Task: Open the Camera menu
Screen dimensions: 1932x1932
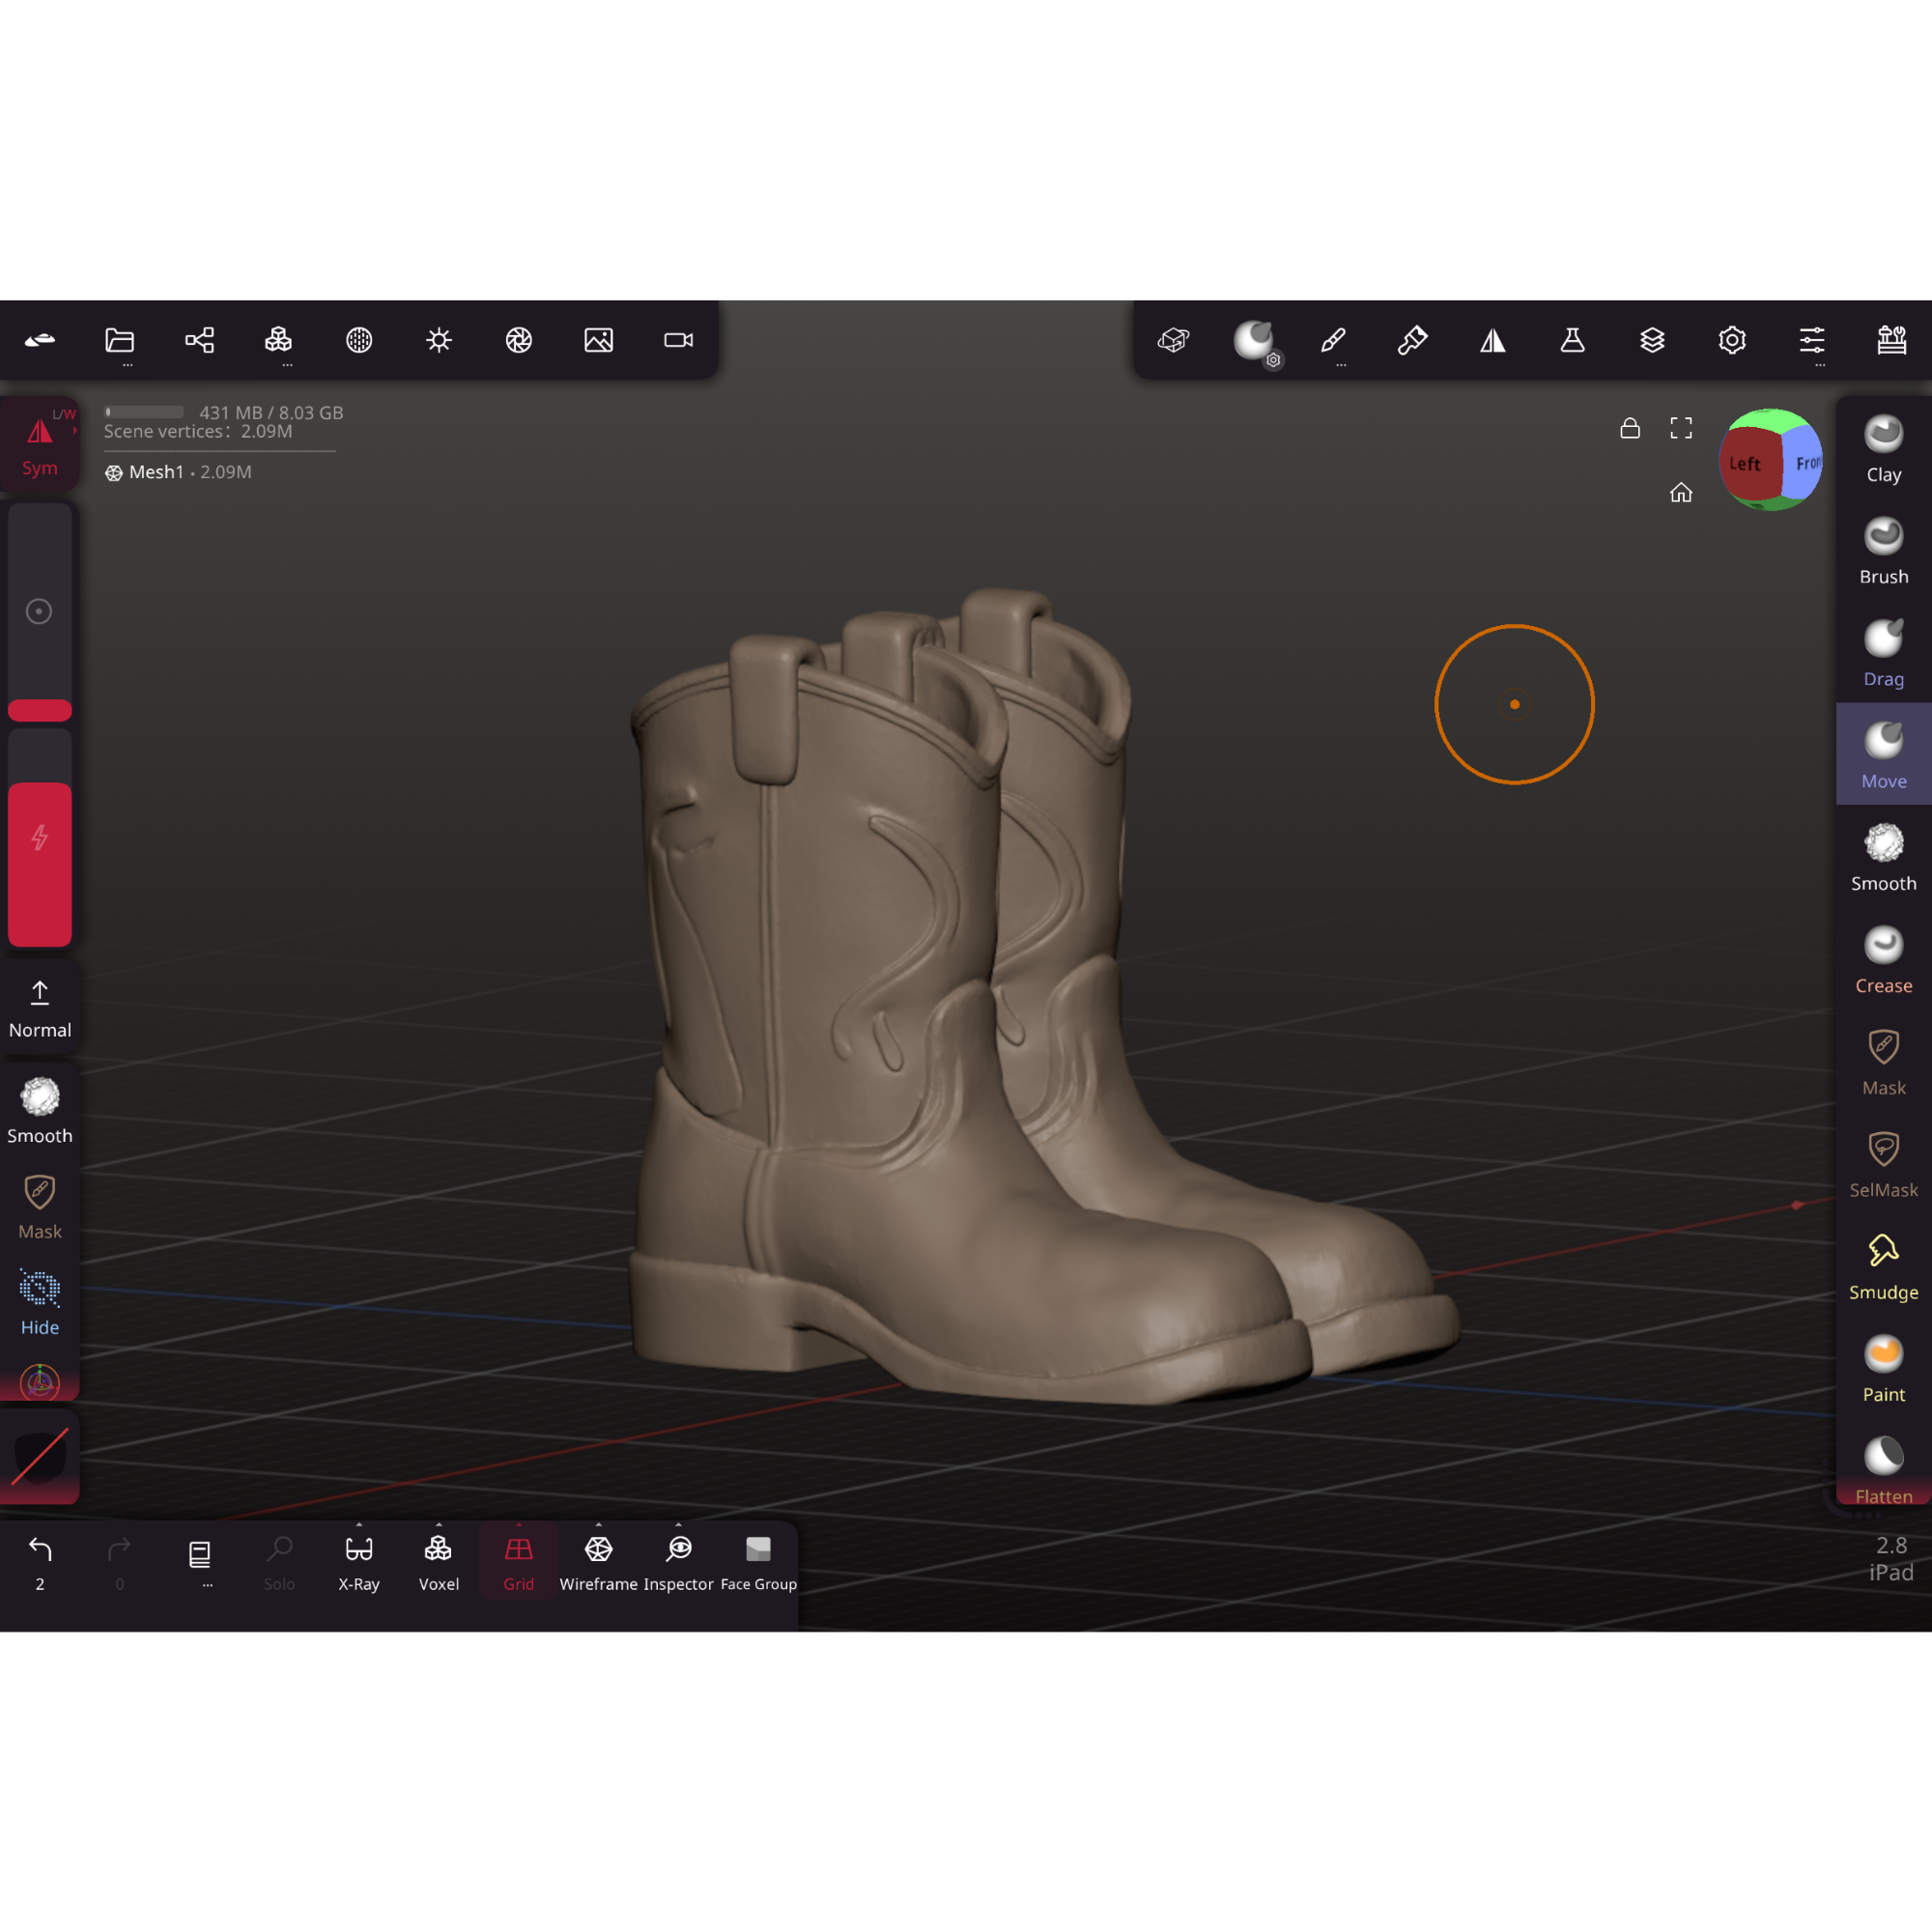Action: (x=679, y=340)
